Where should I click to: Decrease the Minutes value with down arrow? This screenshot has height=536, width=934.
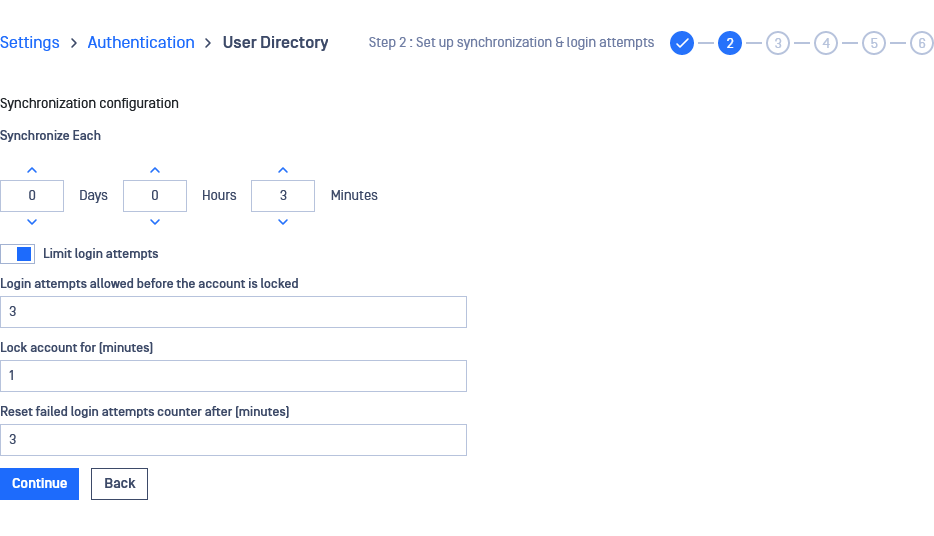click(283, 222)
